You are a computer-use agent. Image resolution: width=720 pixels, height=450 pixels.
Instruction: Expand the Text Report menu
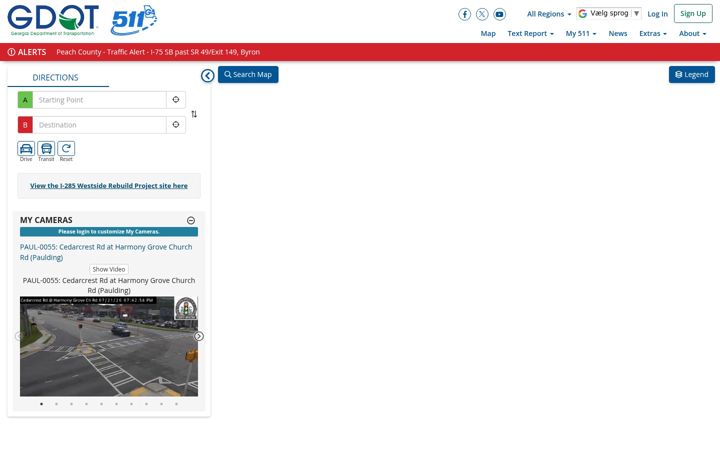pos(530,34)
